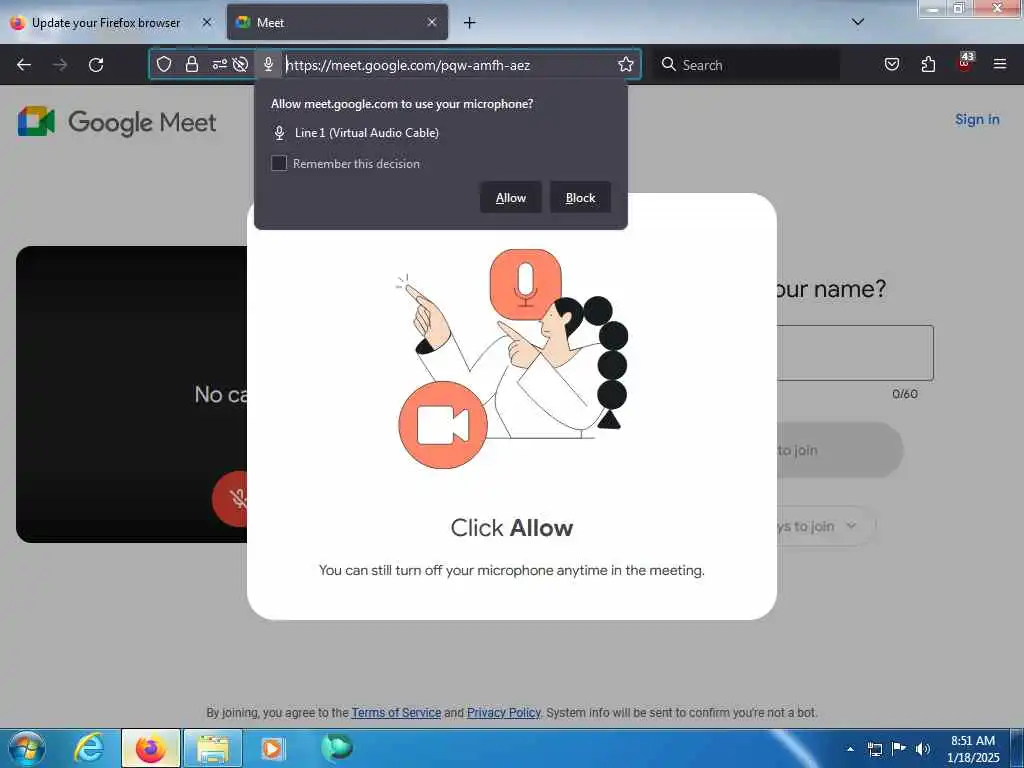Open the Firefox application menu
Screen dimensions: 1024x768
coord(999,64)
